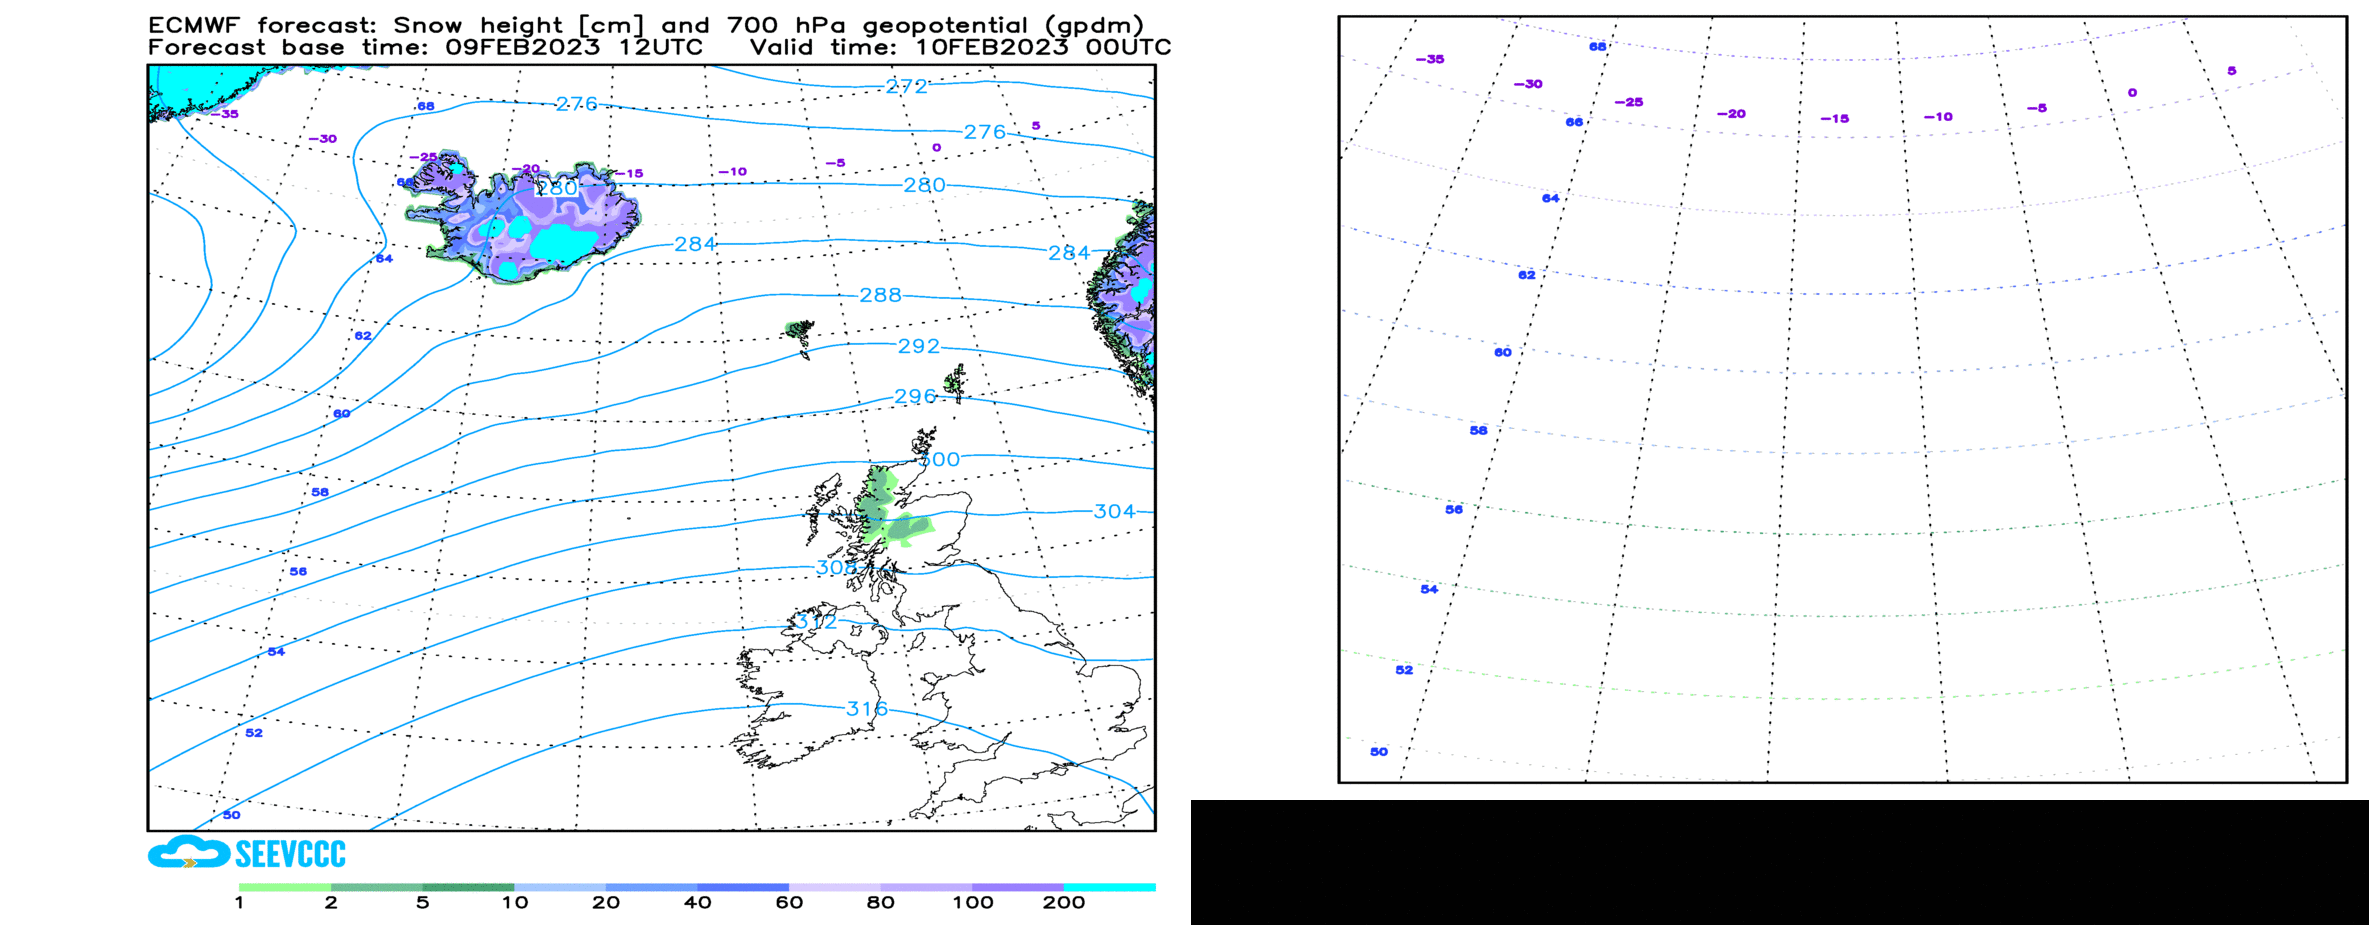Click the 276 contour label beside longitude 5

[x=985, y=132]
